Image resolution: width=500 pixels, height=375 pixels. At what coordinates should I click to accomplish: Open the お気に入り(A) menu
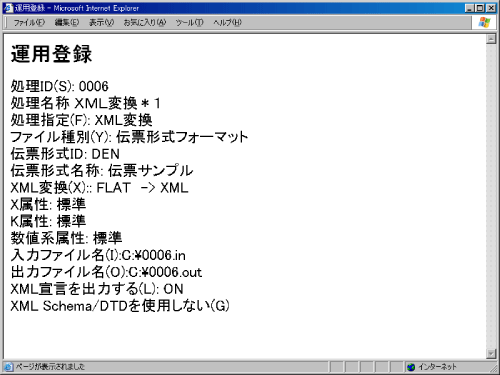[x=145, y=23]
